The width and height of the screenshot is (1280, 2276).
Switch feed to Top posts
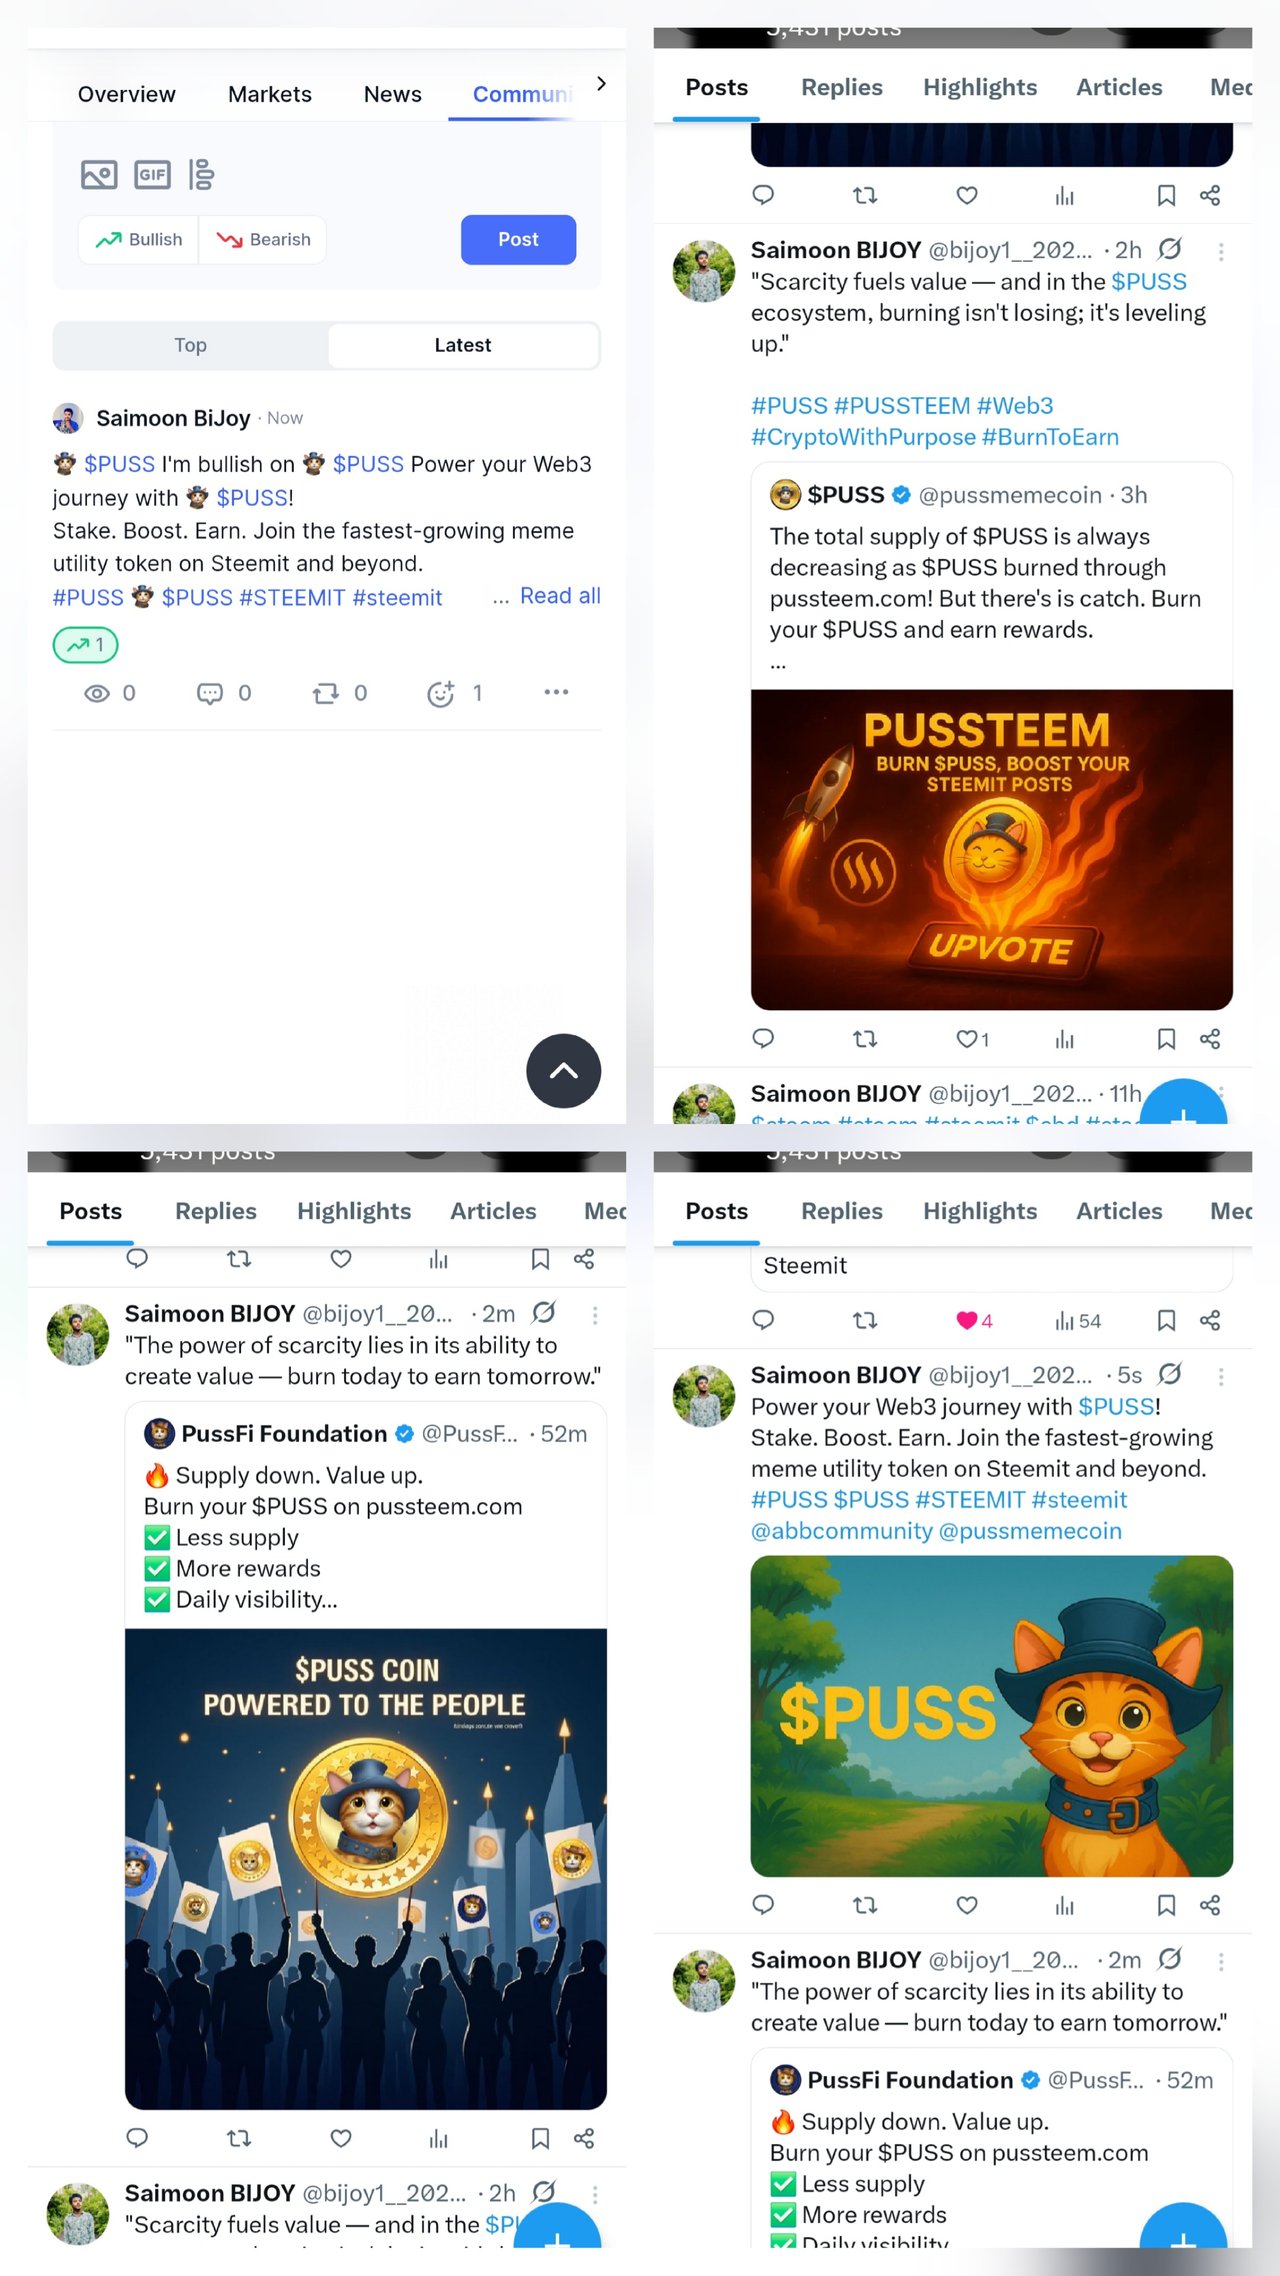[191, 345]
